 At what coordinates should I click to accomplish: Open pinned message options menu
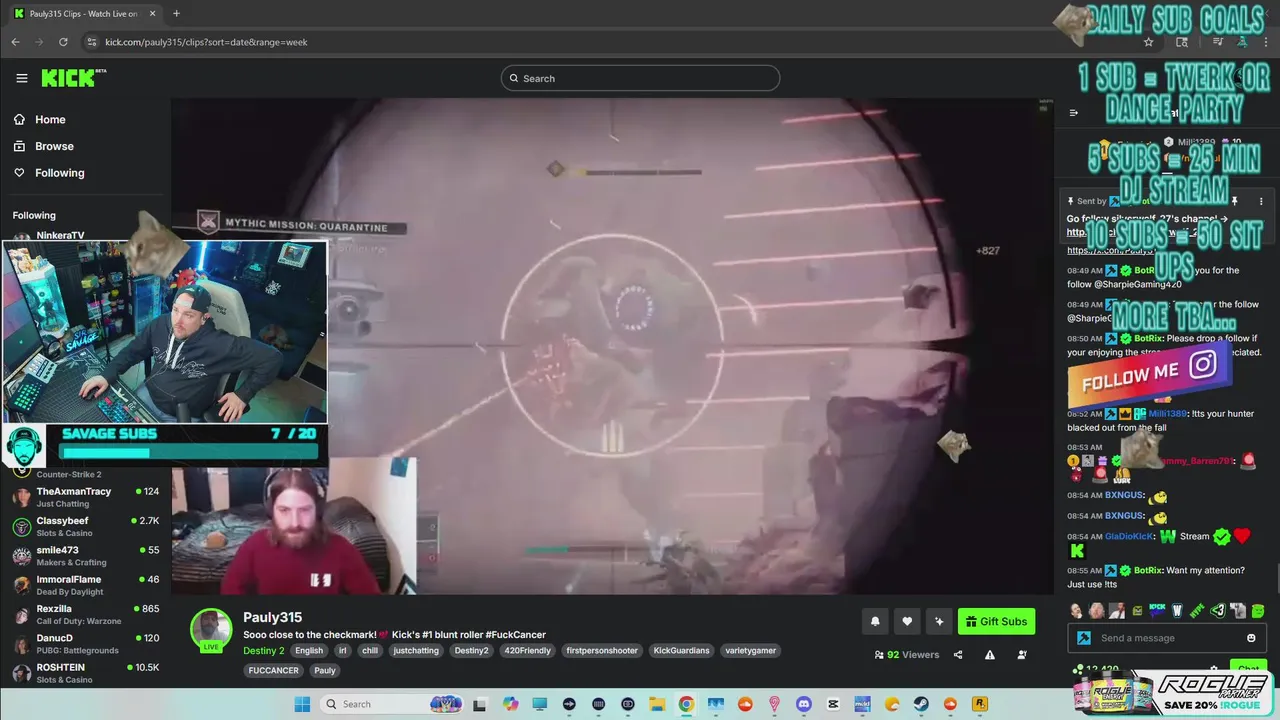(1261, 201)
